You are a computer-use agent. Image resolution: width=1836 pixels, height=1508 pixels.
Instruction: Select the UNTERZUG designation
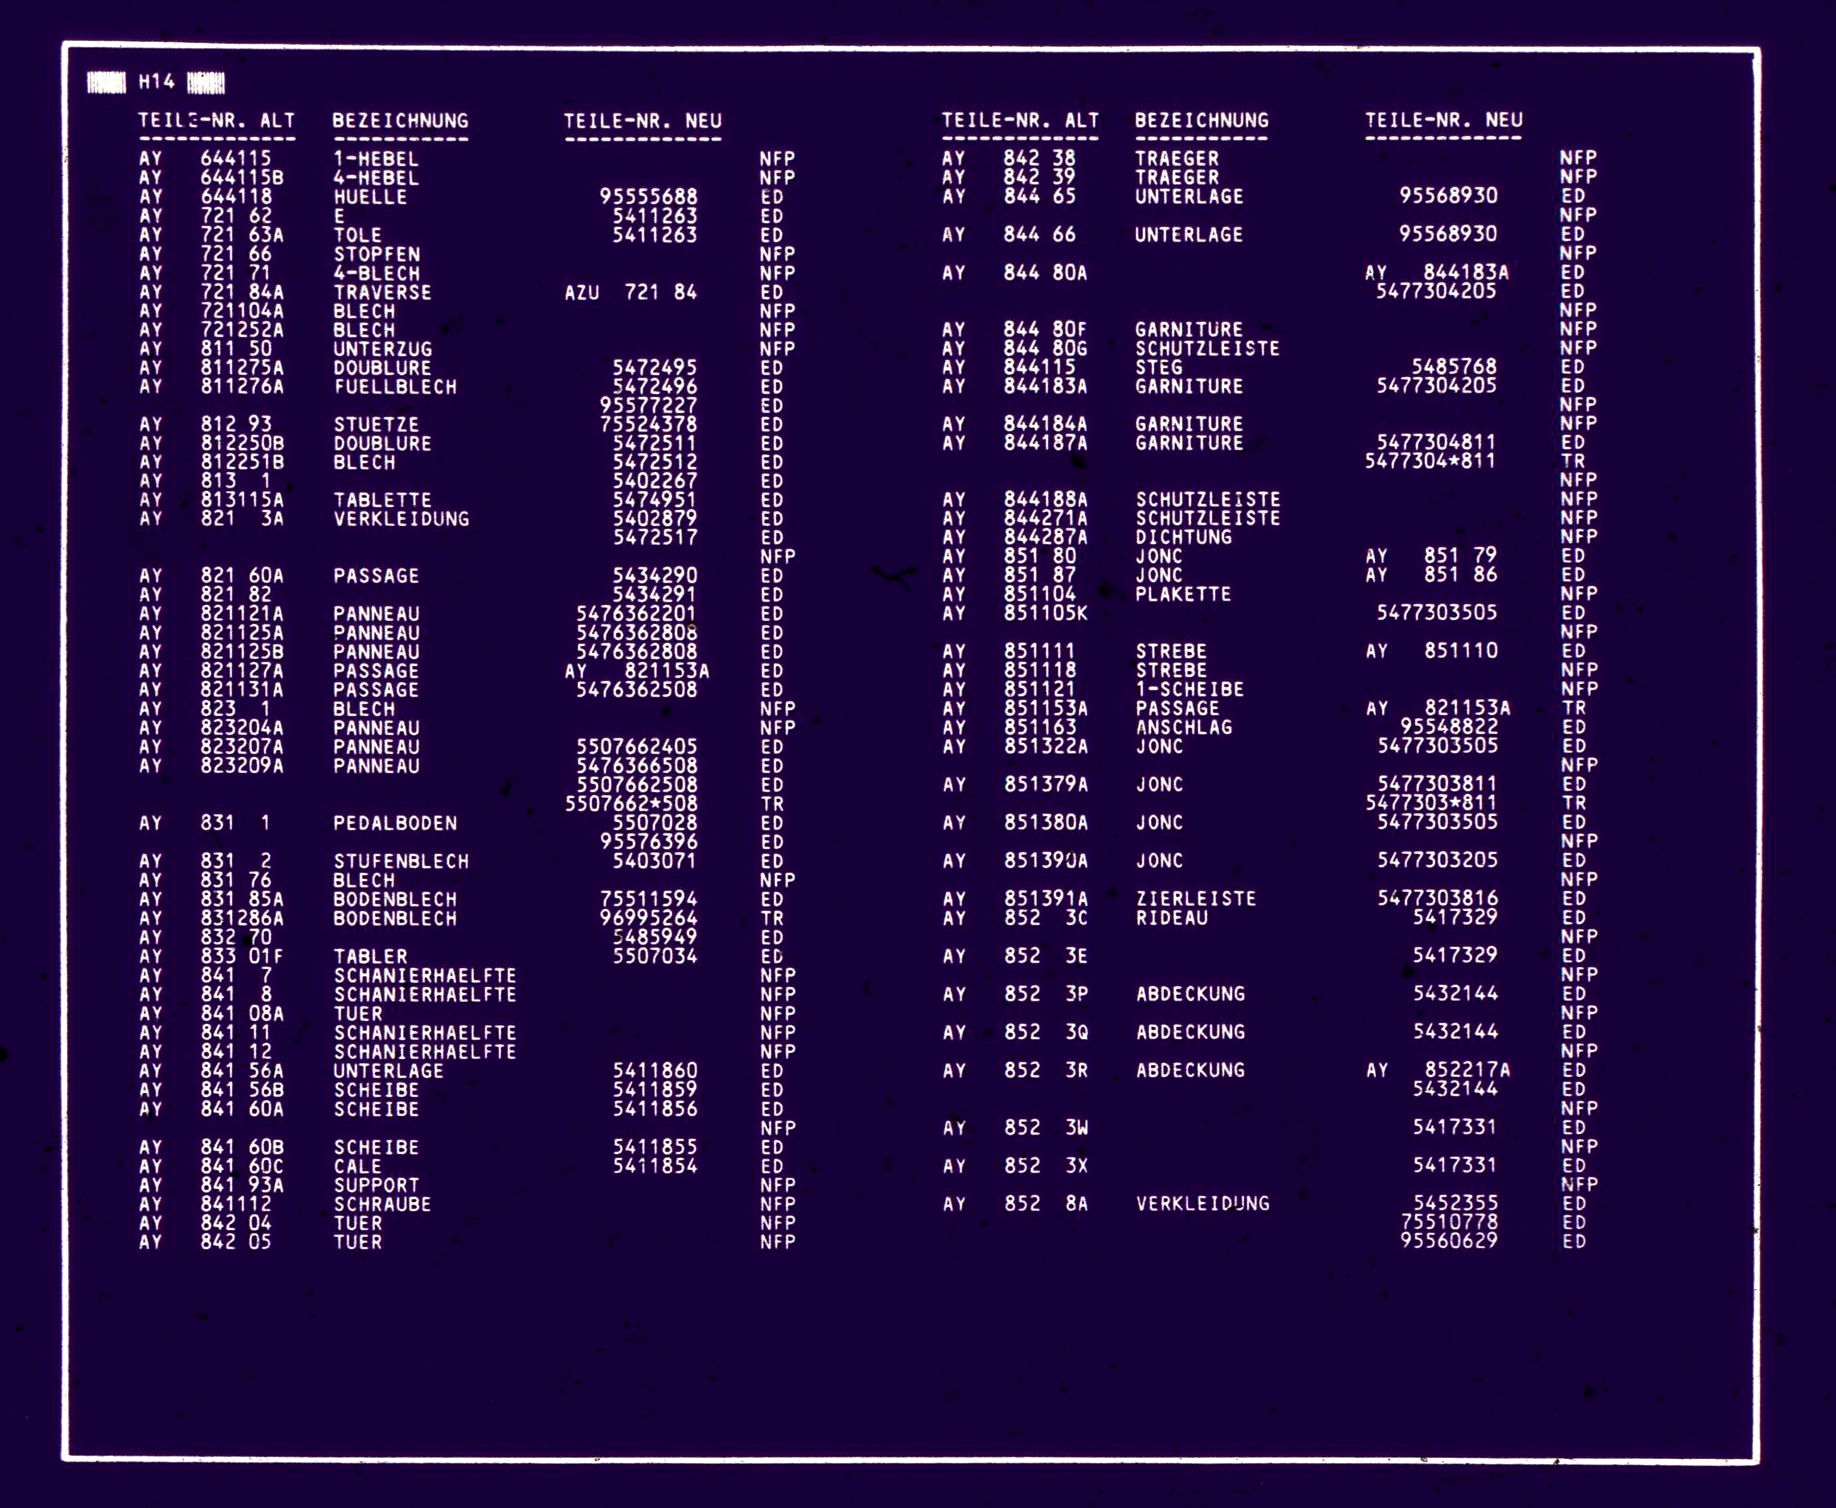click(x=382, y=349)
